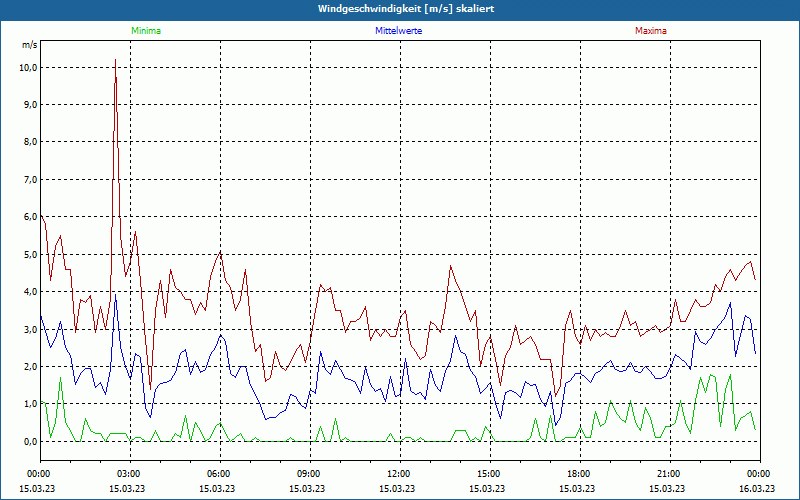Click the 09:00 time axis label
Screen dimensions: 800x500
(x=310, y=474)
